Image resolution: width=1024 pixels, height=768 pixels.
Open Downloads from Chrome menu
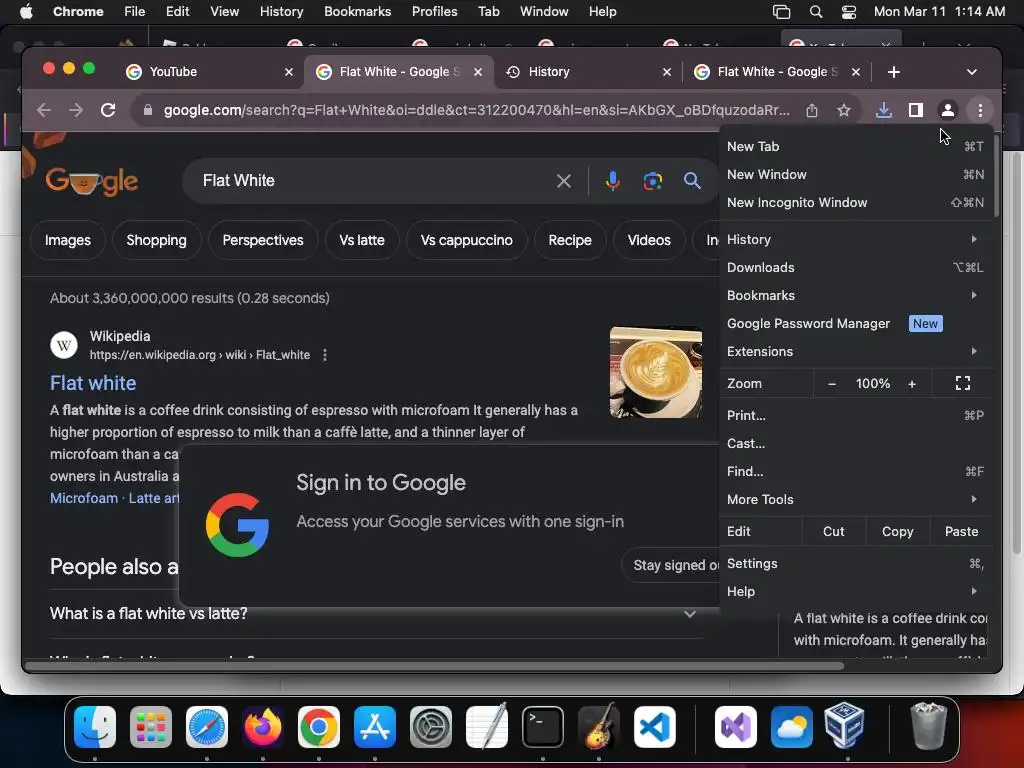coord(856,267)
